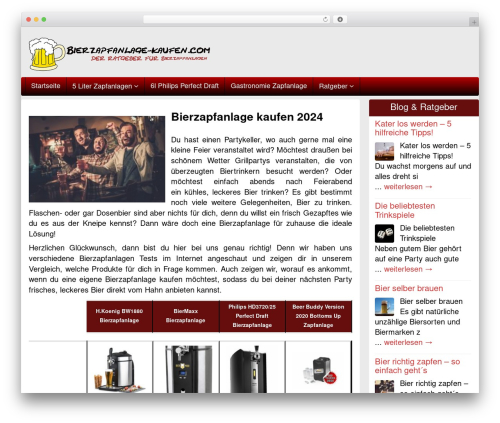Click the macOS yellow minimize window button
The width and height of the screenshot is (500, 423).
(36, 20)
